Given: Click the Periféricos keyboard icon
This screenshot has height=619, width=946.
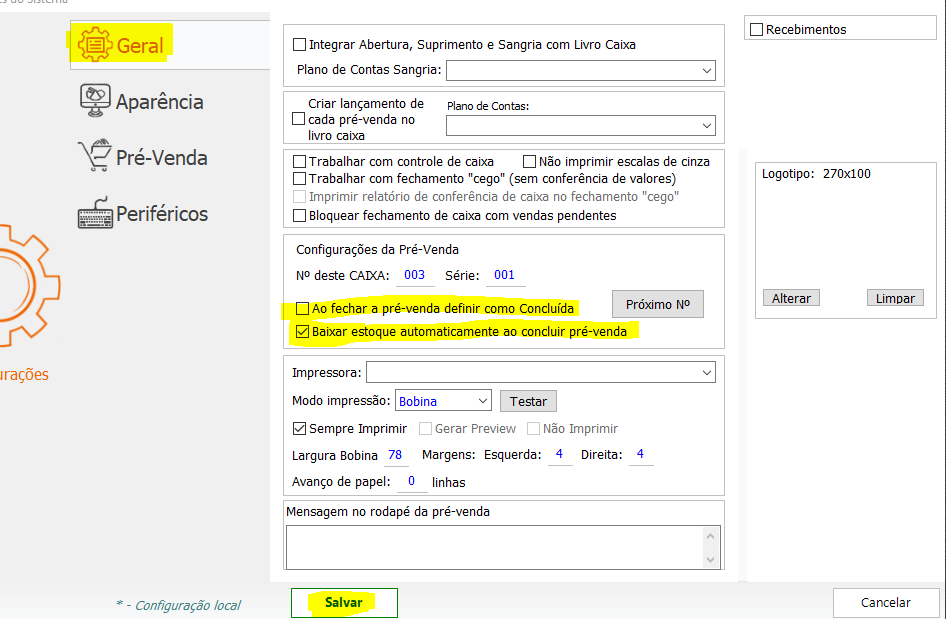Looking at the screenshot, I should click(94, 213).
